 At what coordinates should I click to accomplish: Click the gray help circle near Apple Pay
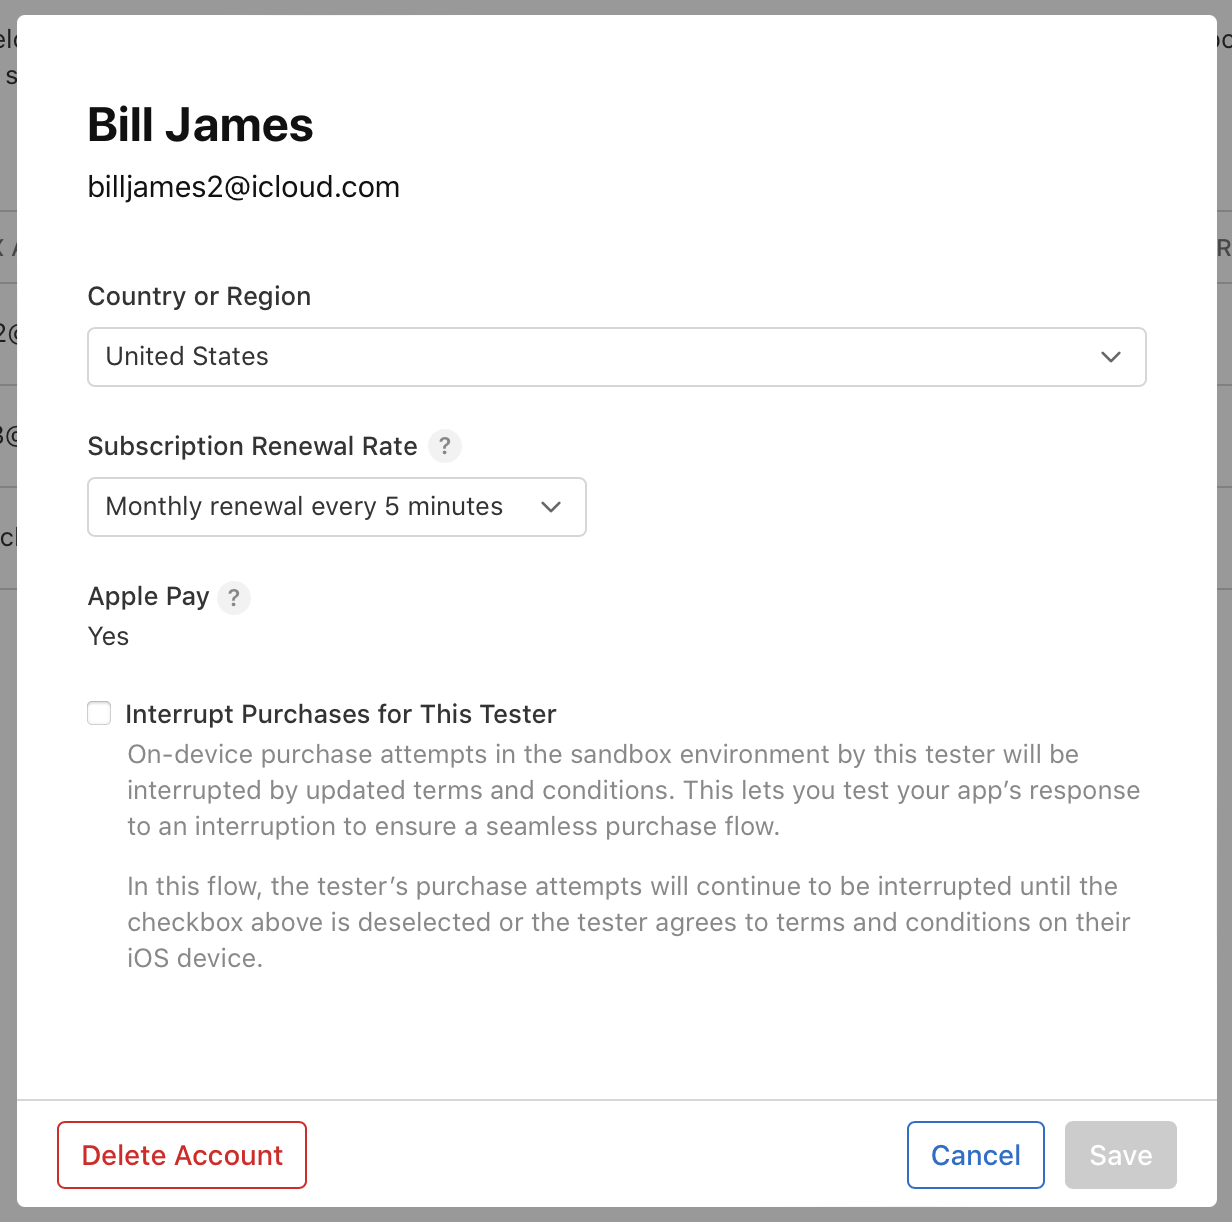coord(234,598)
